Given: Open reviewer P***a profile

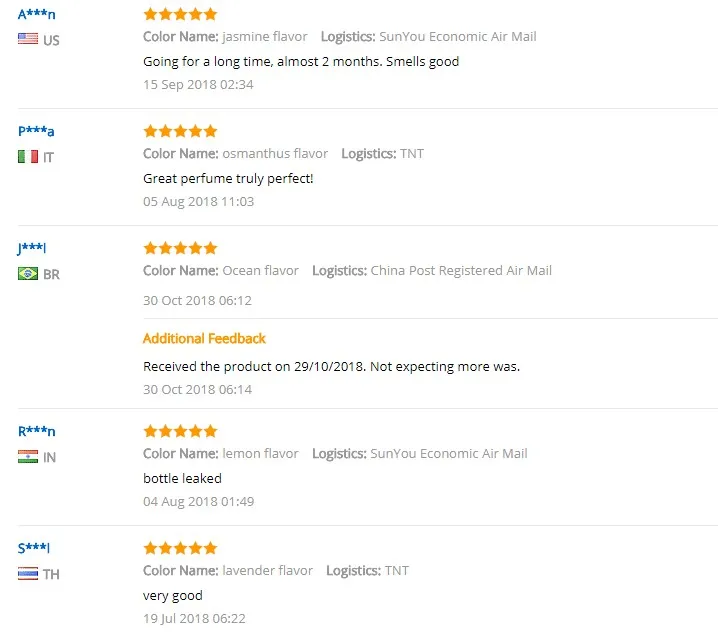Looking at the screenshot, I should pos(36,131).
